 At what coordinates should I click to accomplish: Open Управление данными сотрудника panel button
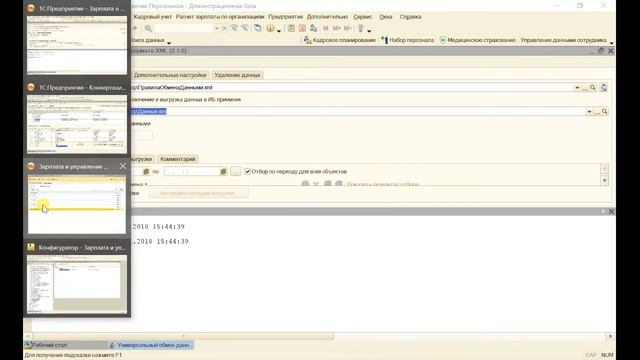563,40
